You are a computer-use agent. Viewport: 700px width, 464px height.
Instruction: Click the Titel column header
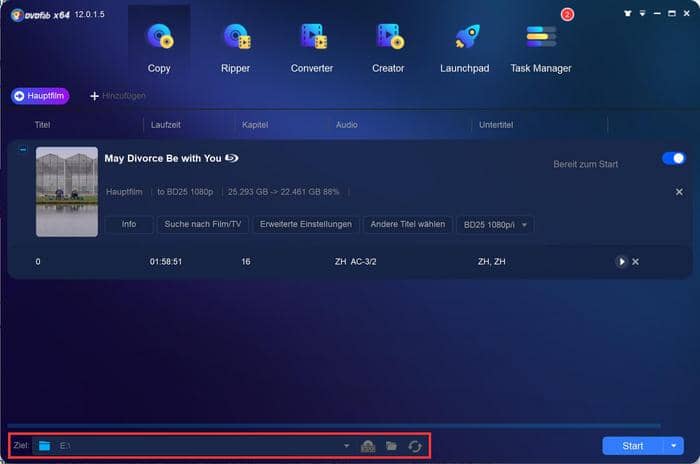(42, 125)
